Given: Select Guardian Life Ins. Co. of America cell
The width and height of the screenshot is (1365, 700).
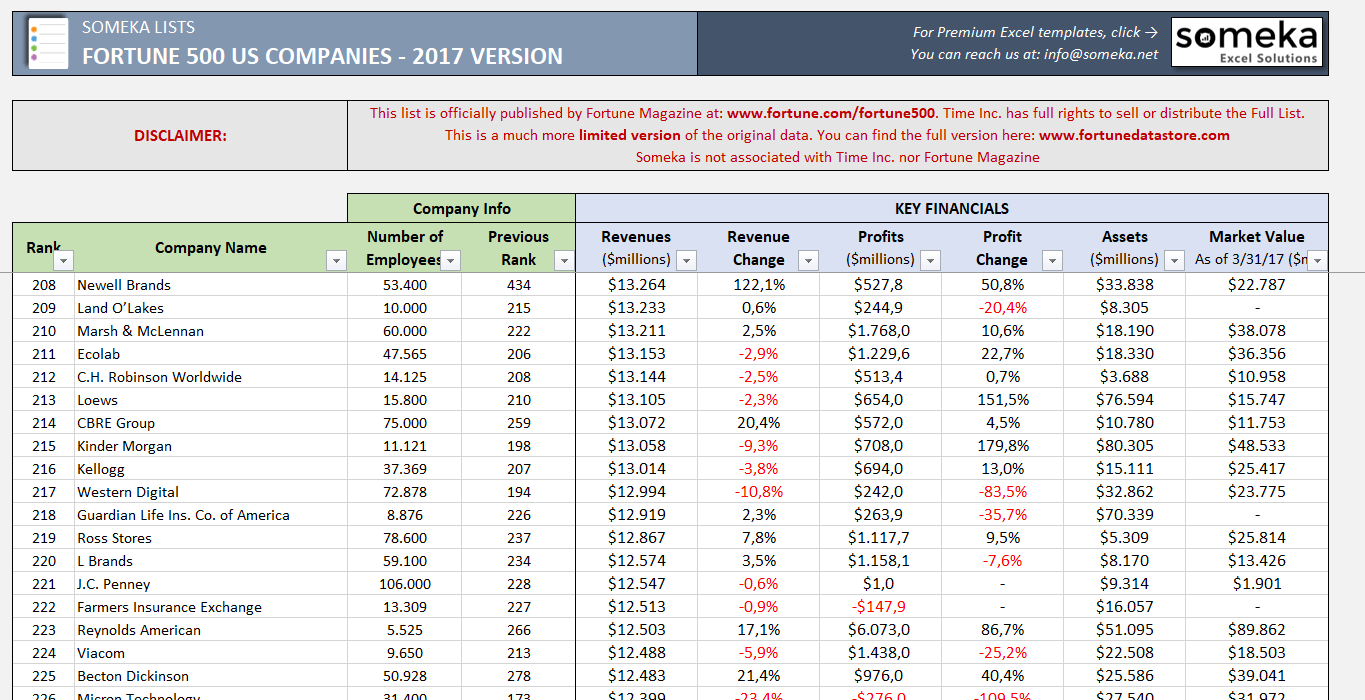Looking at the screenshot, I should coord(211,515).
